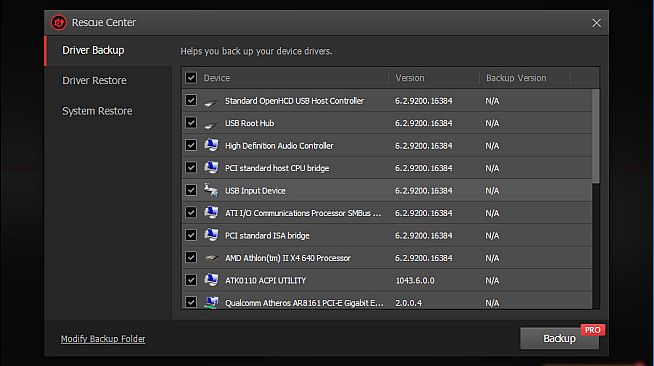
Task: Select the USB Input Device name
Action: pyautogui.click(x=255, y=191)
